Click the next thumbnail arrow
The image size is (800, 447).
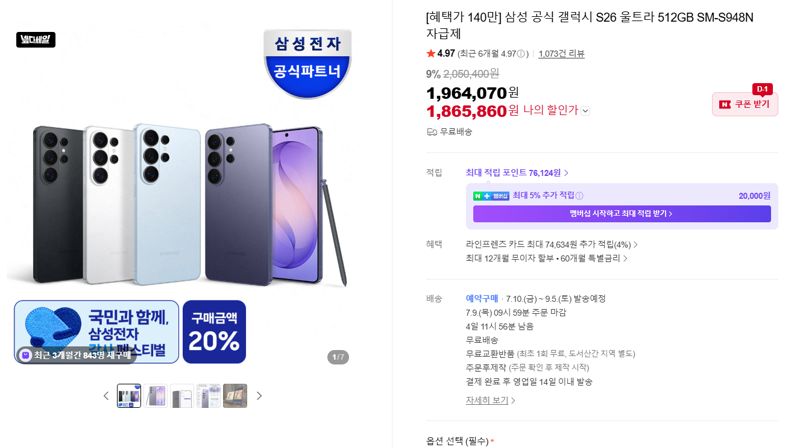[x=259, y=396]
